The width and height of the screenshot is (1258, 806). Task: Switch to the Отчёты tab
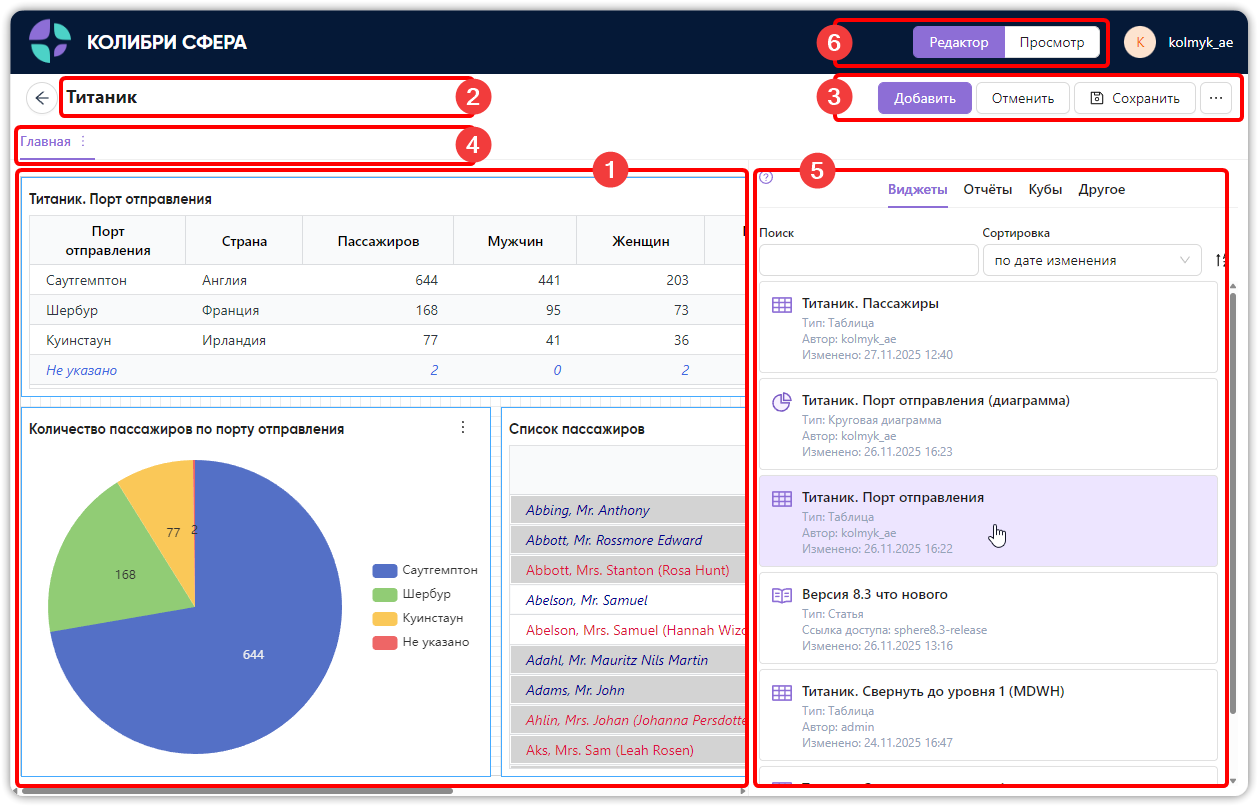point(988,189)
